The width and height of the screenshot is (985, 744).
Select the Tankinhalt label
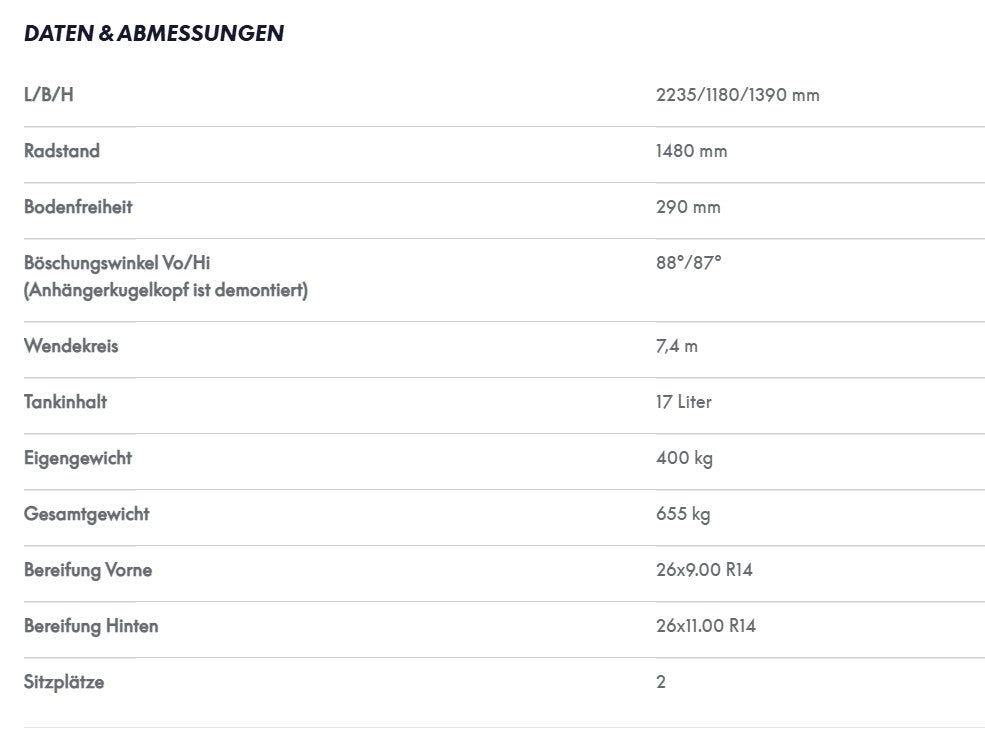point(65,402)
